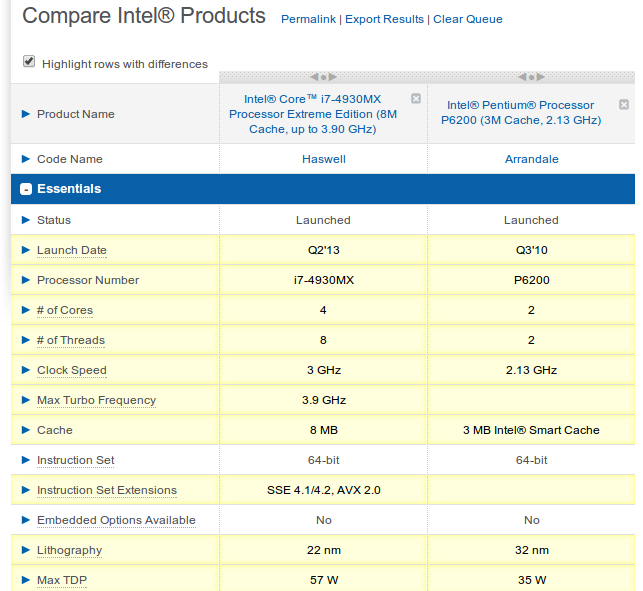This screenshot has height=591, width=643.
Task: Expand Cache row arrow
Action: [x=25, y=430]
